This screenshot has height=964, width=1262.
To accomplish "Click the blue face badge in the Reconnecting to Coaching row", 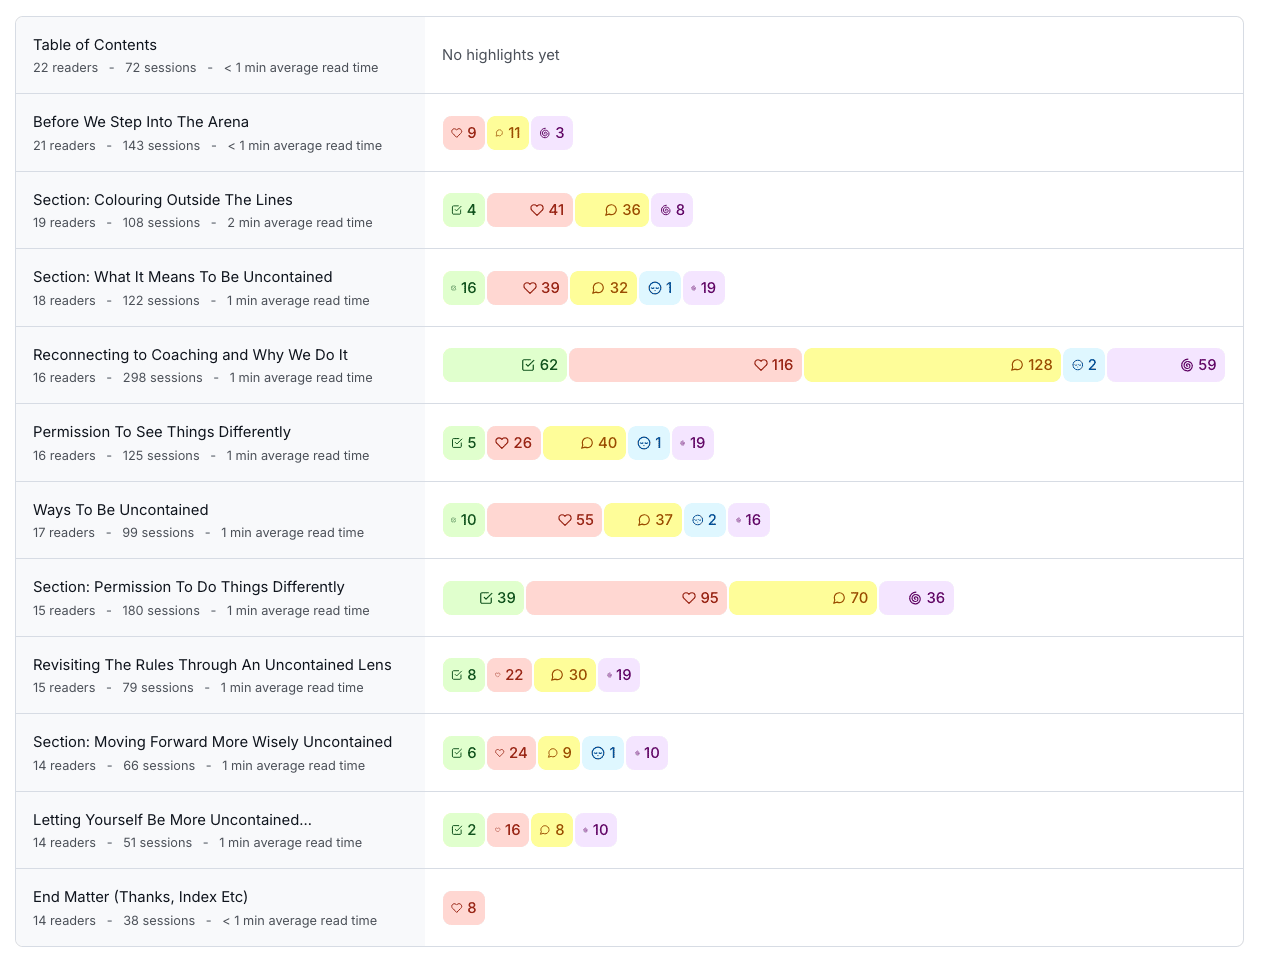I will tap(1084, 365).
